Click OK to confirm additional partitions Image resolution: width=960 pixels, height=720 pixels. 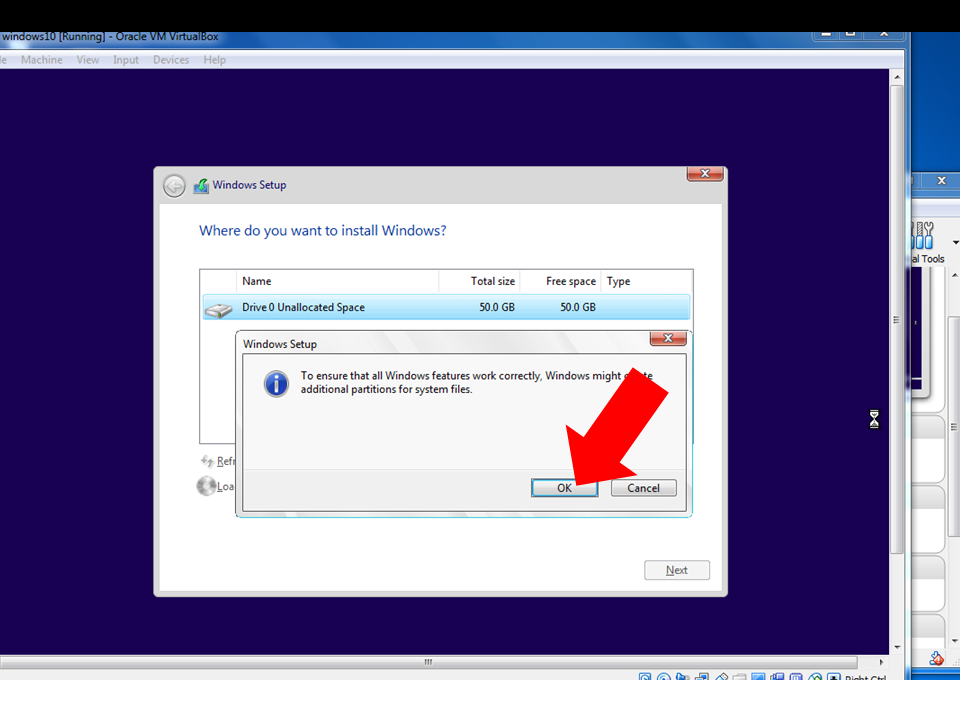564,488
